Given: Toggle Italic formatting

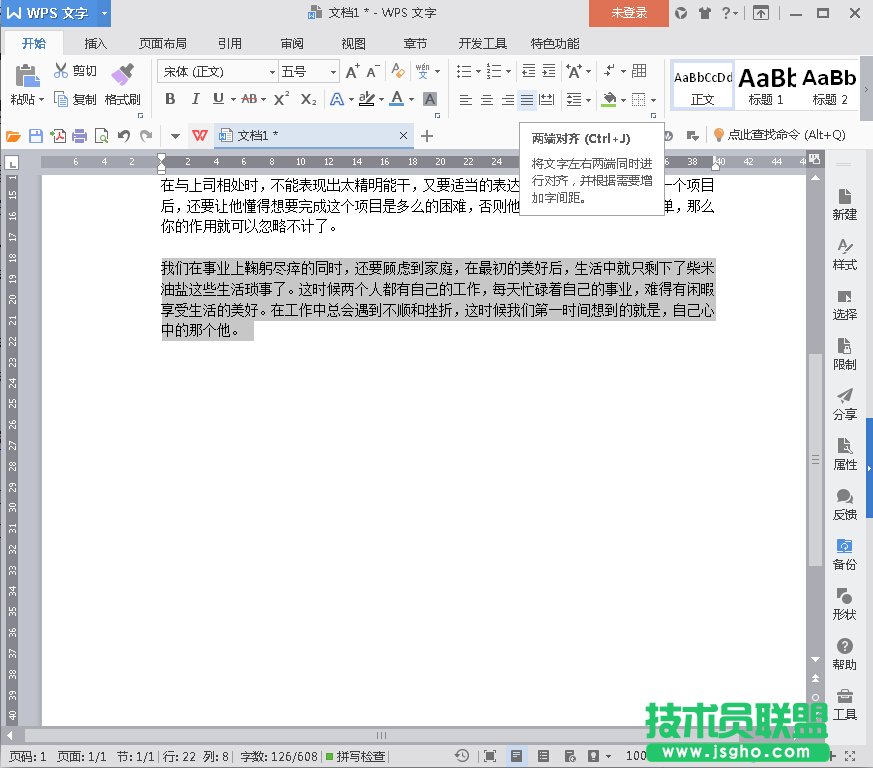Looking at the screenshot, I should pos(195,99).
